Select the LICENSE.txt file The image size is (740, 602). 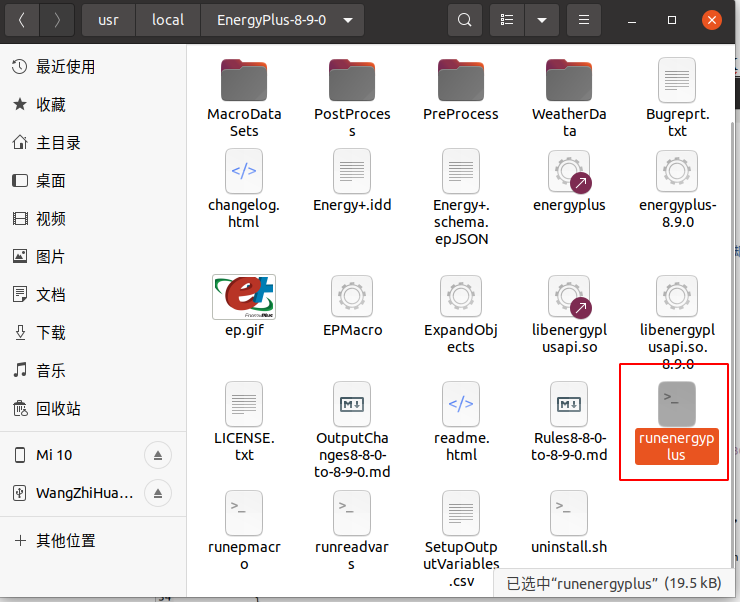[244, 422]
